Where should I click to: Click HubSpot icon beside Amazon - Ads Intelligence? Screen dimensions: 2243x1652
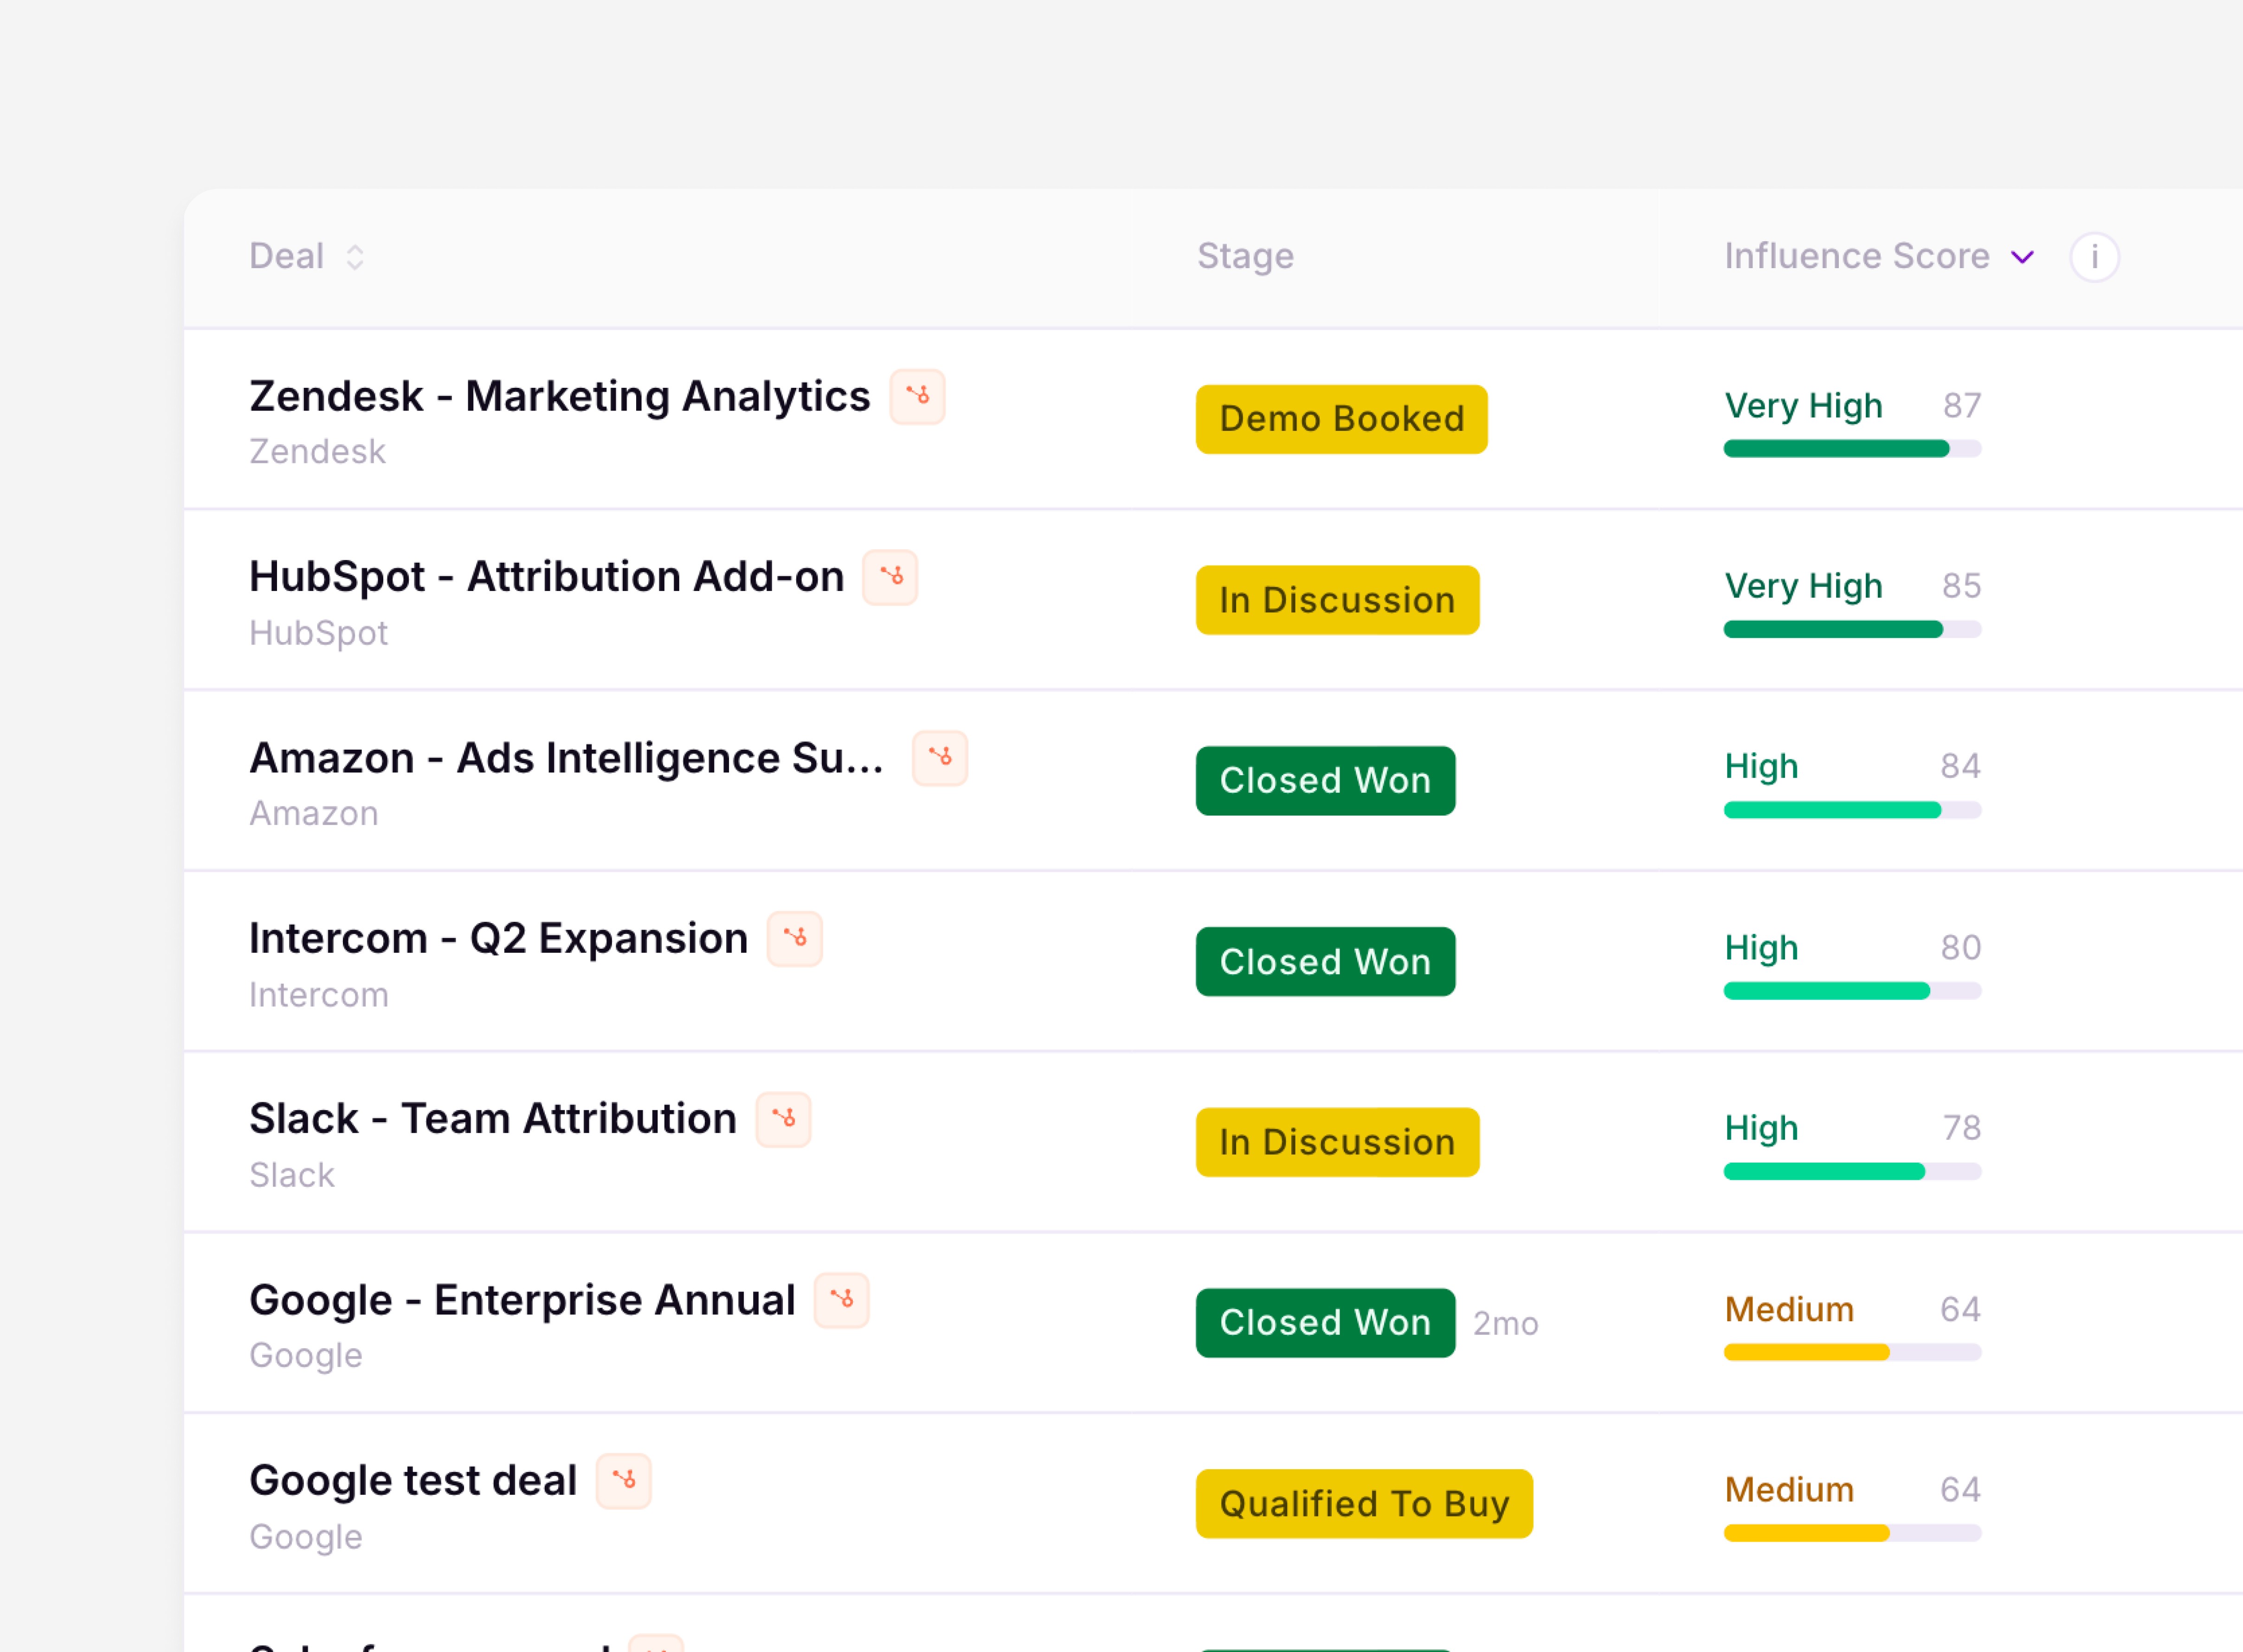pyautogui.click(x=939, y=758)
